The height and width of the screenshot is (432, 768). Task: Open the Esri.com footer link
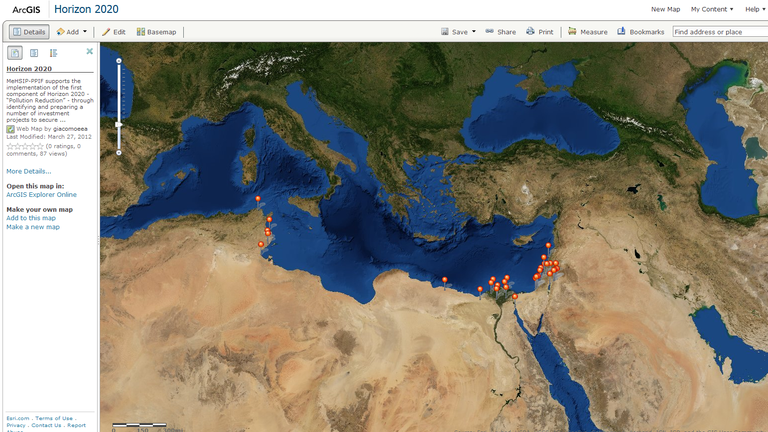(x=18, y=418)
